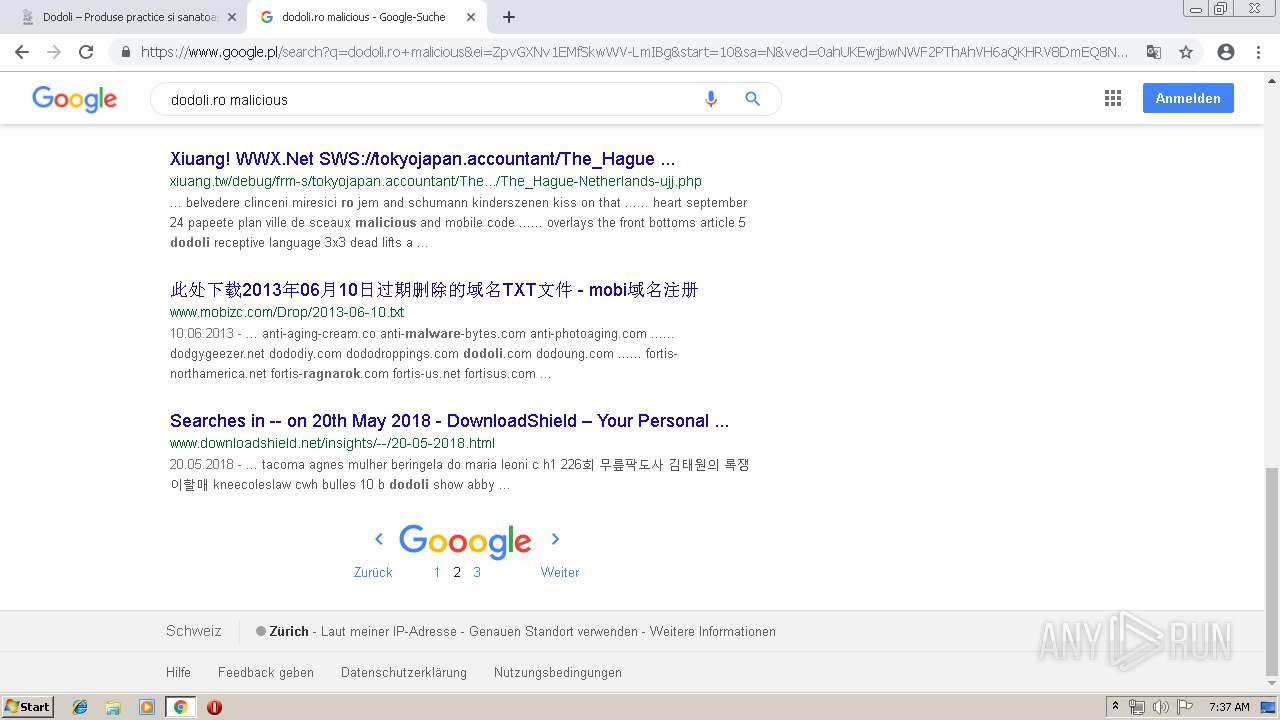Bookmark this page with the star

click(1186, 52)
